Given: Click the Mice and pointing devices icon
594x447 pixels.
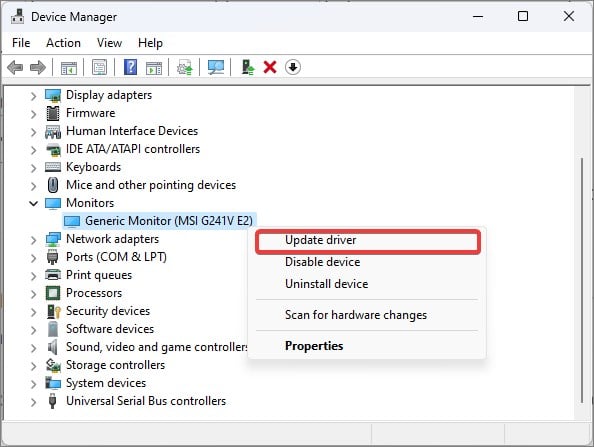Looking at the screenshot, I should tap(53, 185).
